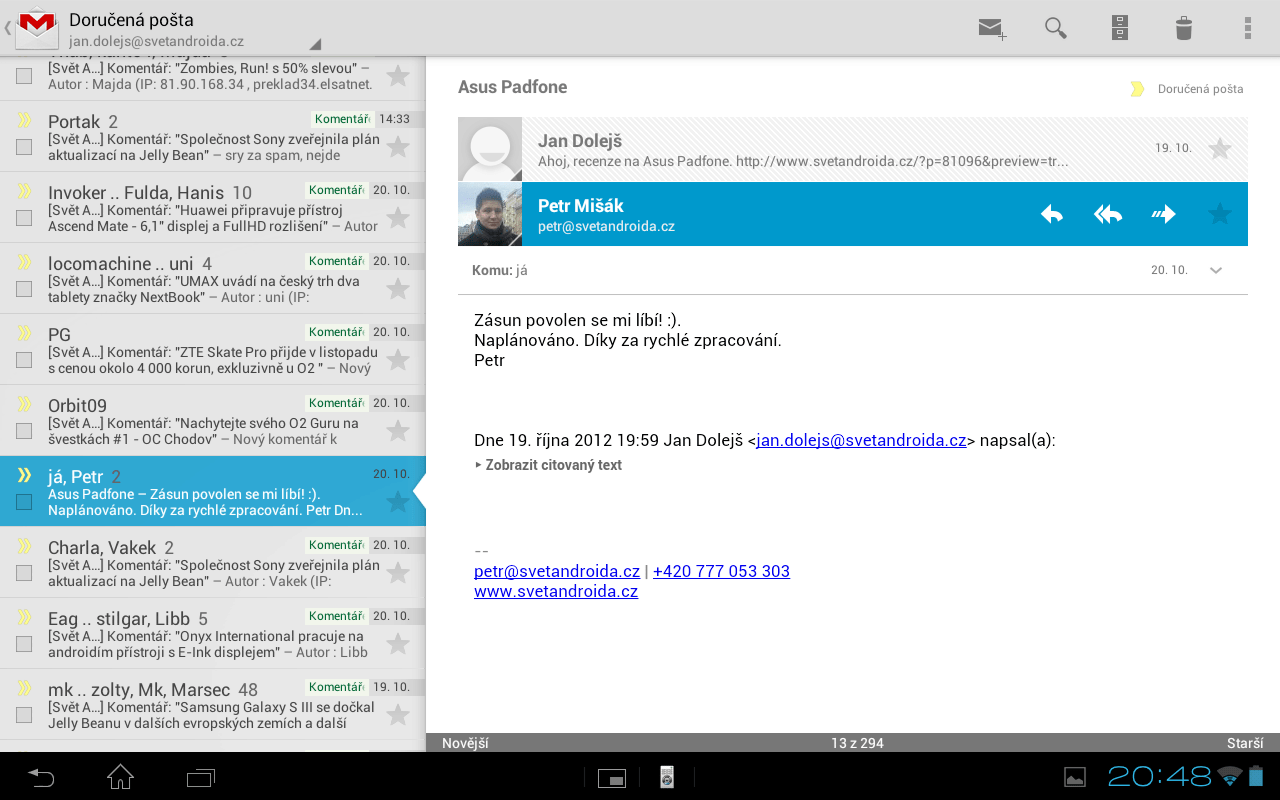Tap the battery status icon
The height and width of the screenshot is (800, 1280).
1256,776
